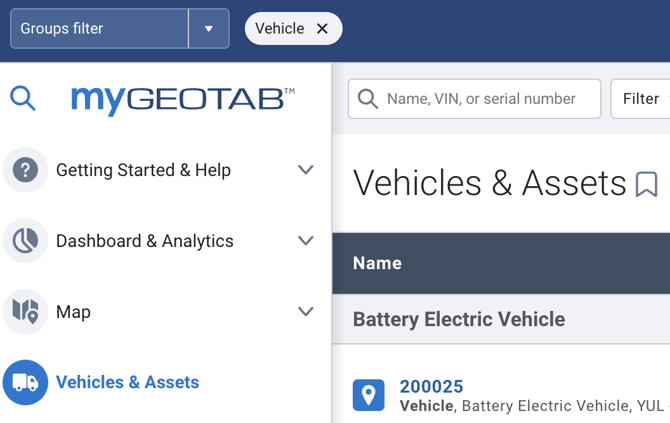The height and width of the screenshot is (423, 670).
Task: Open the Groups filter dropdown arrow
Action: point(209,29)
